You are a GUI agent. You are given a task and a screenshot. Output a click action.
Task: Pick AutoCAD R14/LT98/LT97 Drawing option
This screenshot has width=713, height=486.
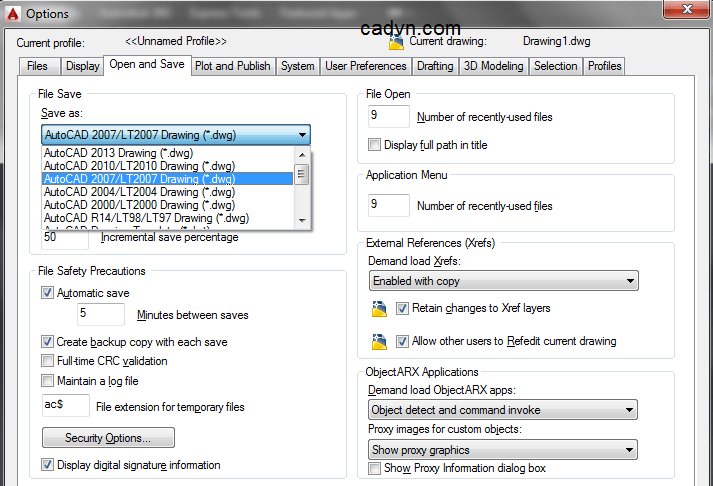(x=168, y=218)
